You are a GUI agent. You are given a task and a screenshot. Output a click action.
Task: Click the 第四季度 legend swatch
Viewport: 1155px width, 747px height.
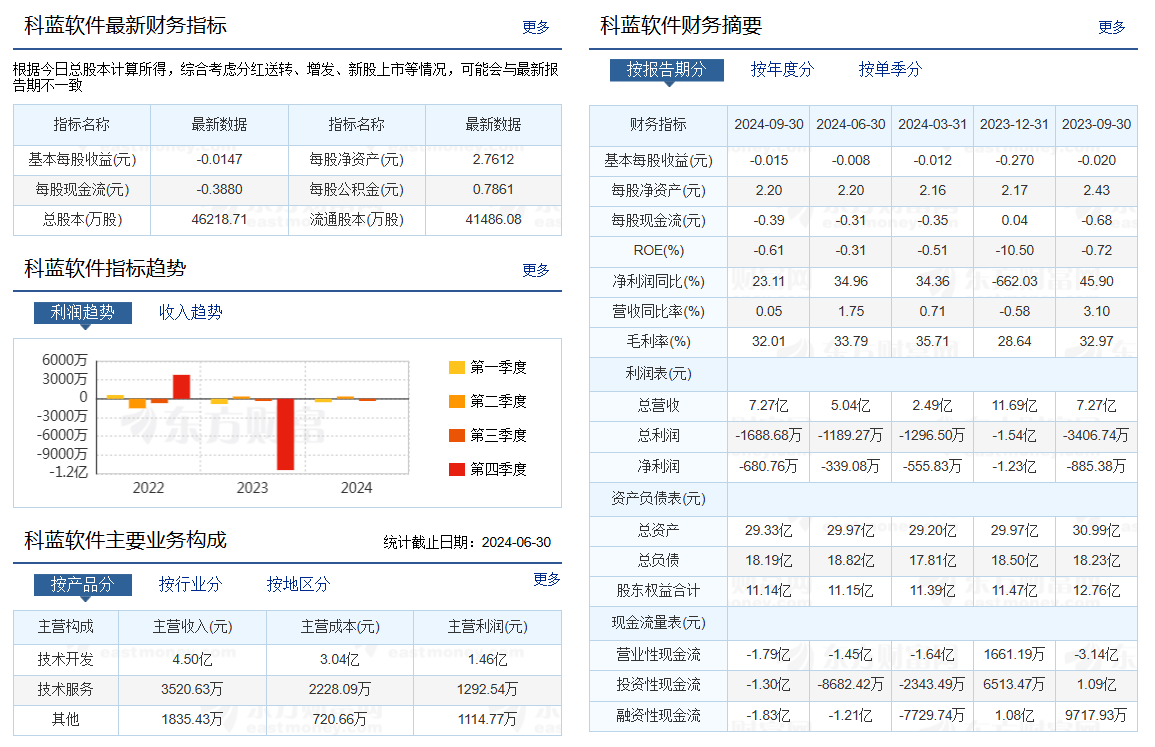pos(457,469)
